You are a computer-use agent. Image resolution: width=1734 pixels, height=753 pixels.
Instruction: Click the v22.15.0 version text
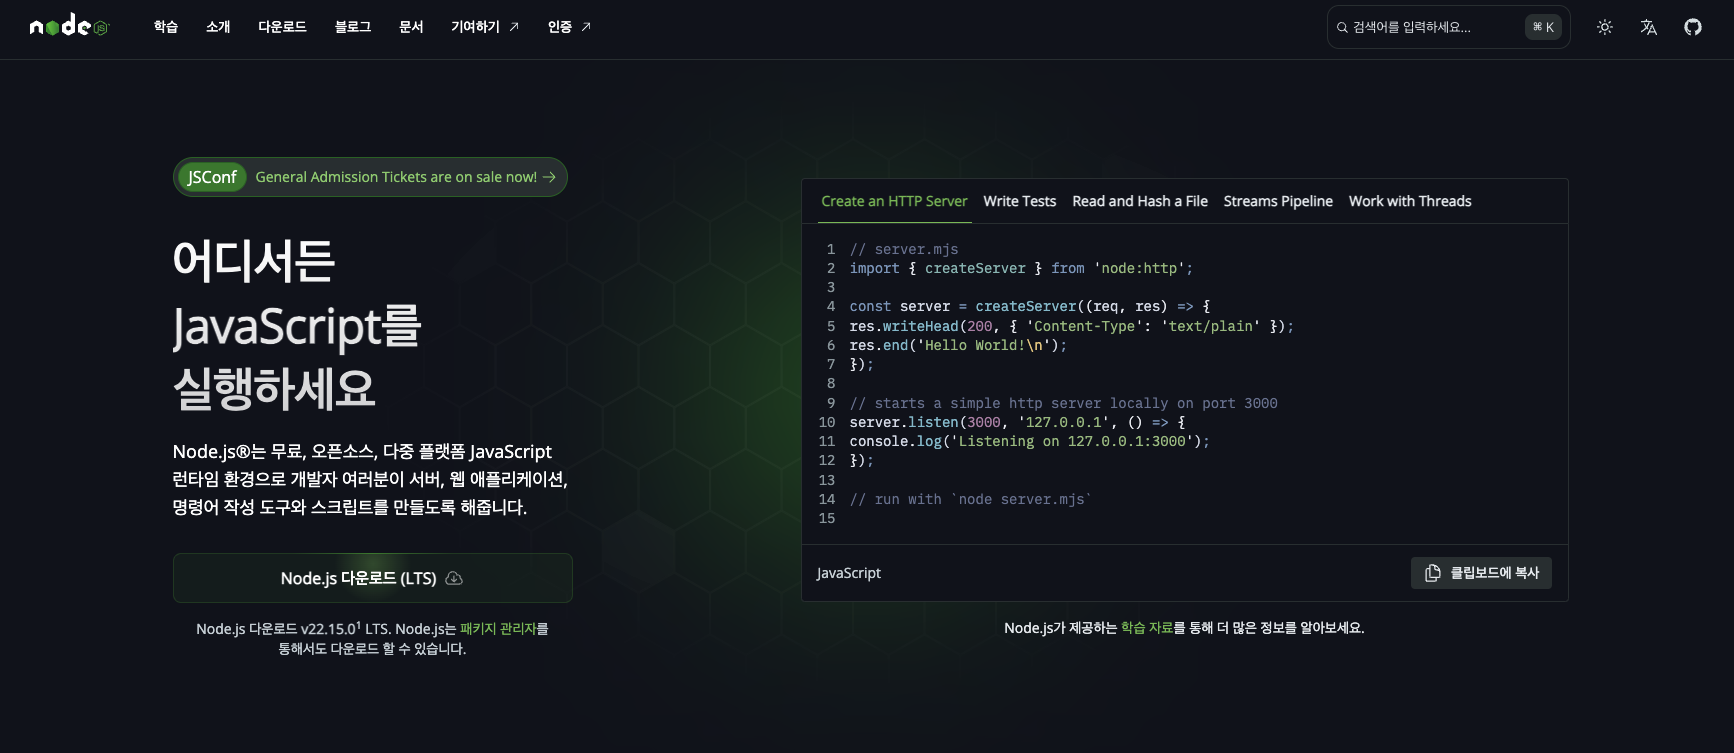pyautogui.click(x=330, y=629)
